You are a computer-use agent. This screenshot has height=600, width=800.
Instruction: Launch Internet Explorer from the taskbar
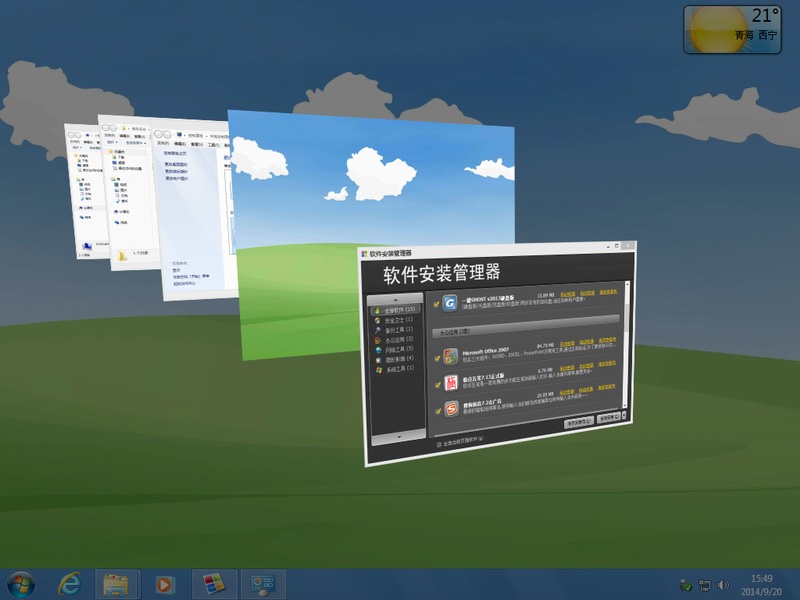(x=69, y=584)
